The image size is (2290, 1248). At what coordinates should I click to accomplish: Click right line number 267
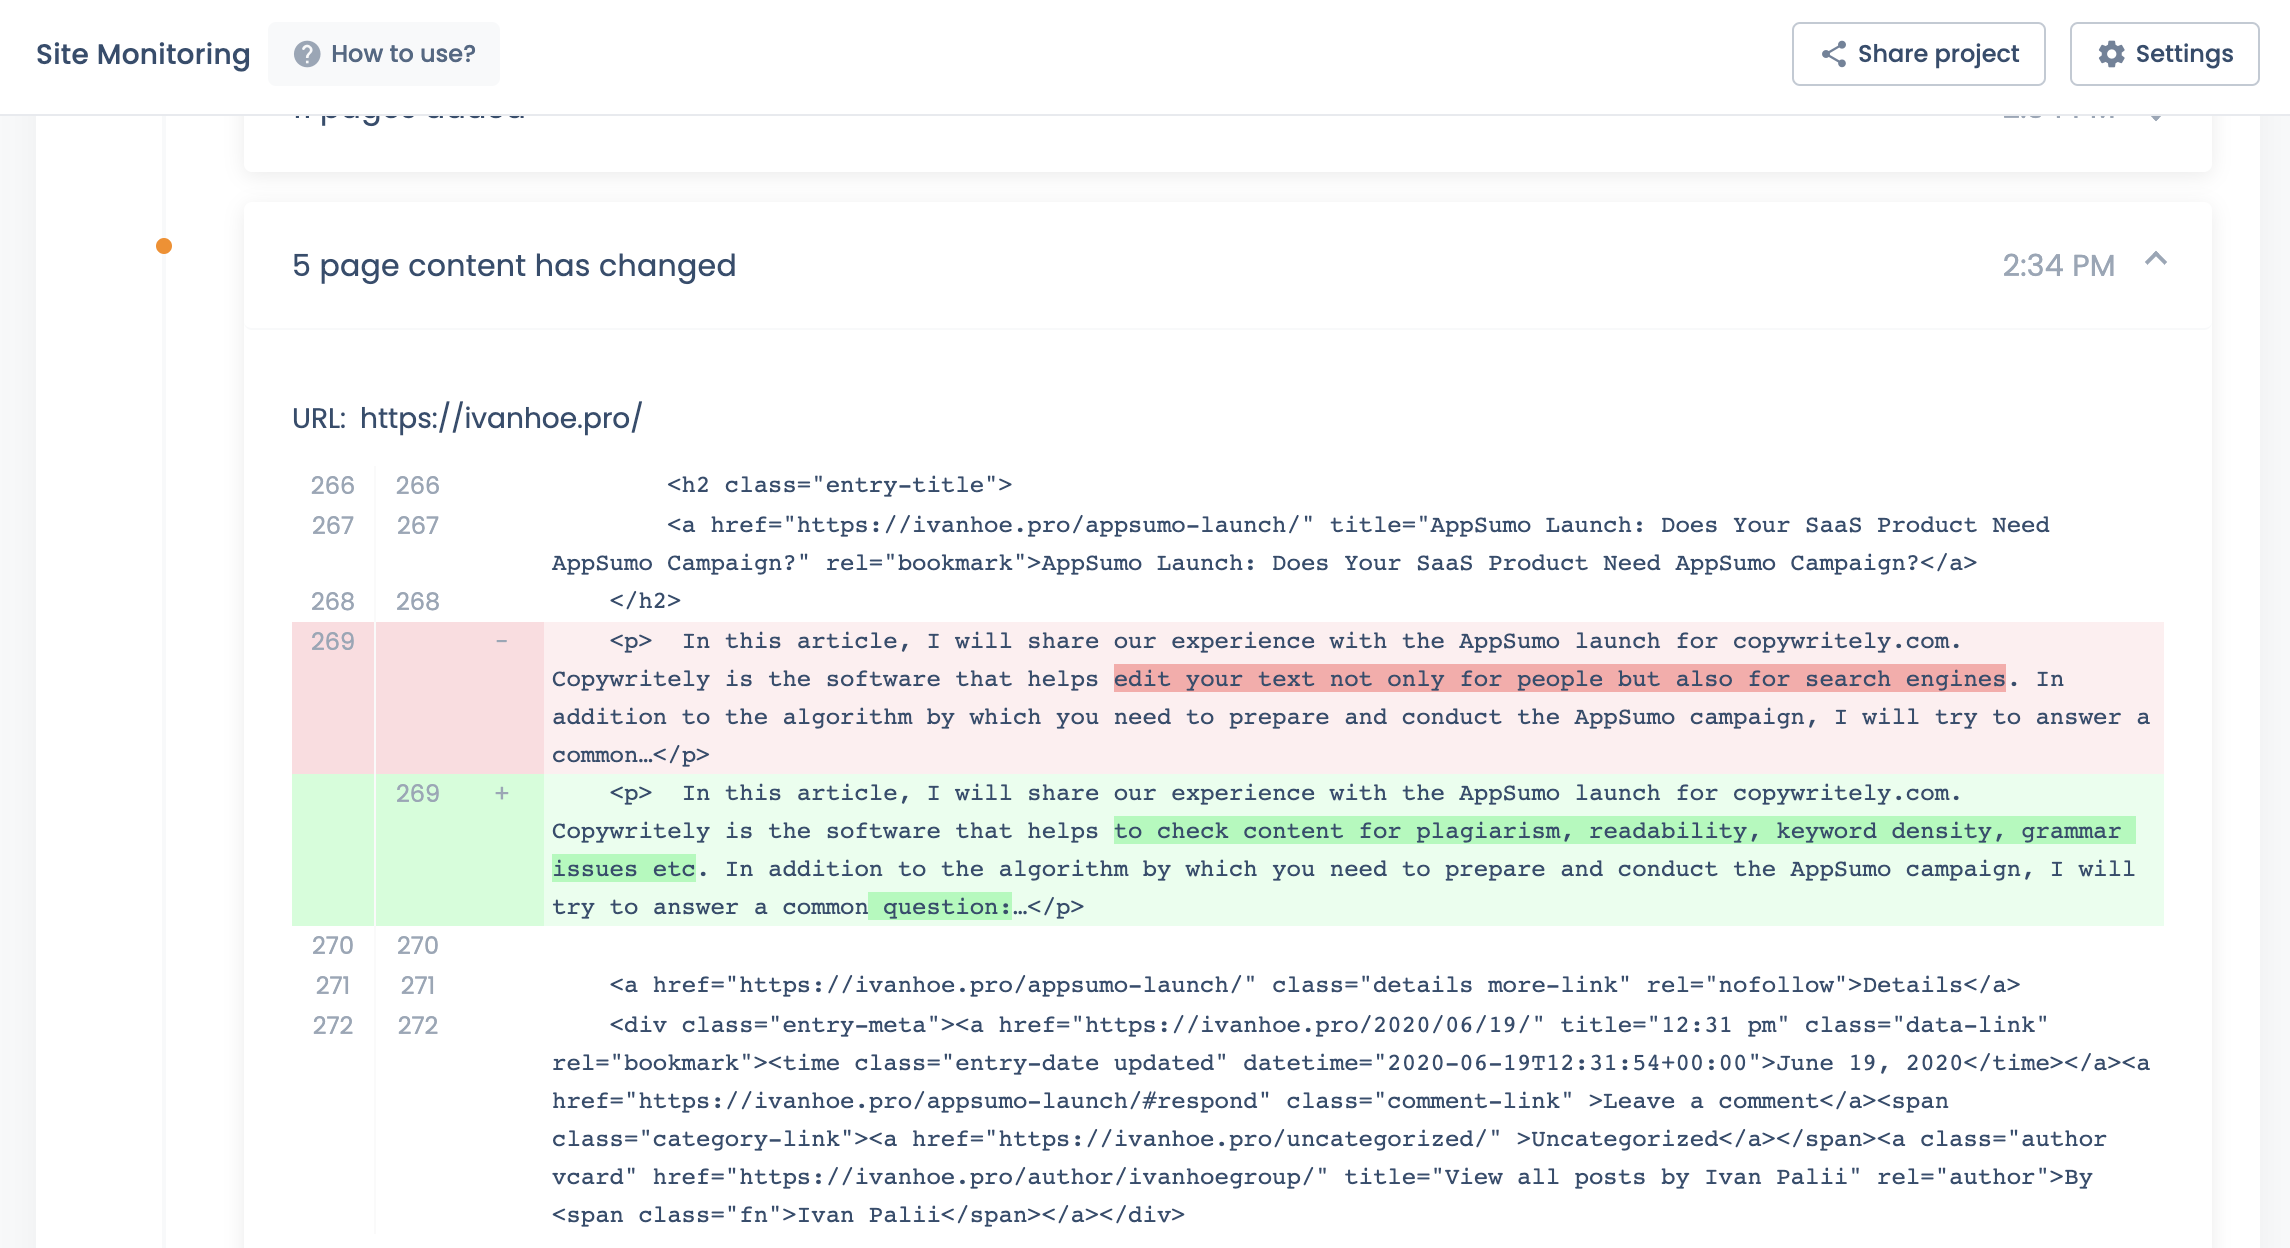click(x=418, y=525)
